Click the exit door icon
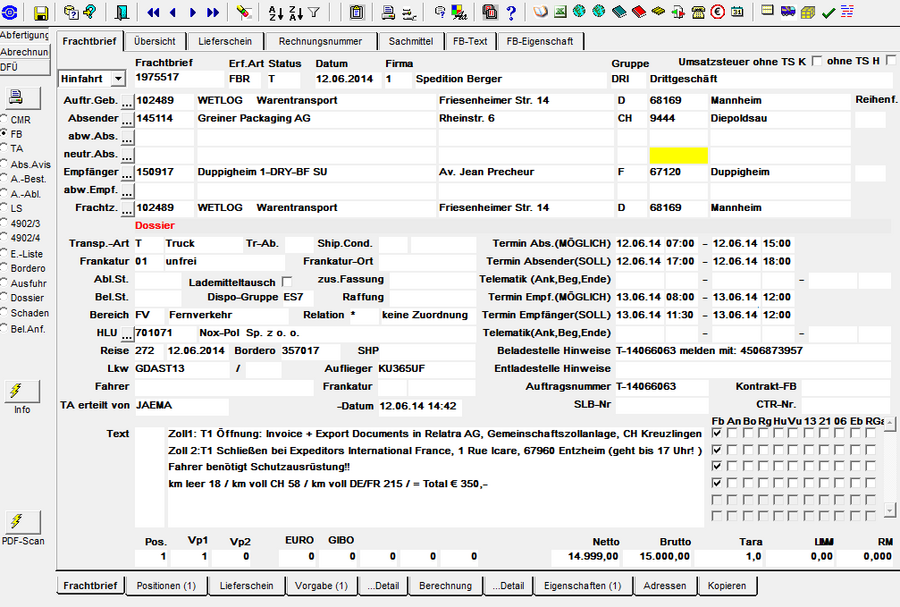The width and height of the screenshot is (900, 607). pos(121,12)
